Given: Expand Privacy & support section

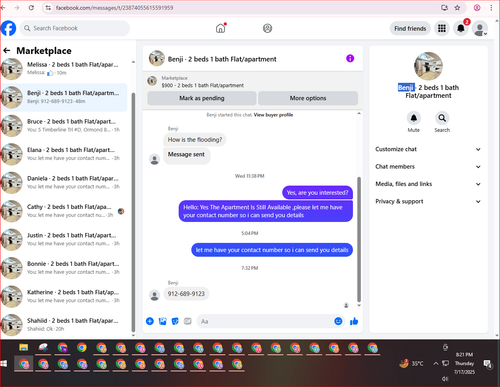Looking at the screenshot, I should 428,201.
